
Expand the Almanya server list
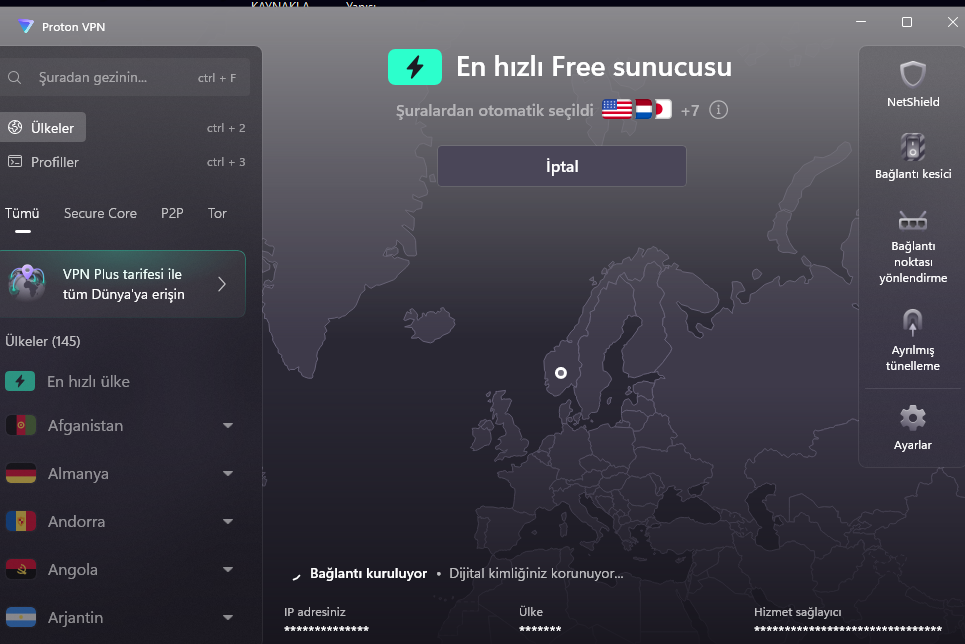[228, 473]
